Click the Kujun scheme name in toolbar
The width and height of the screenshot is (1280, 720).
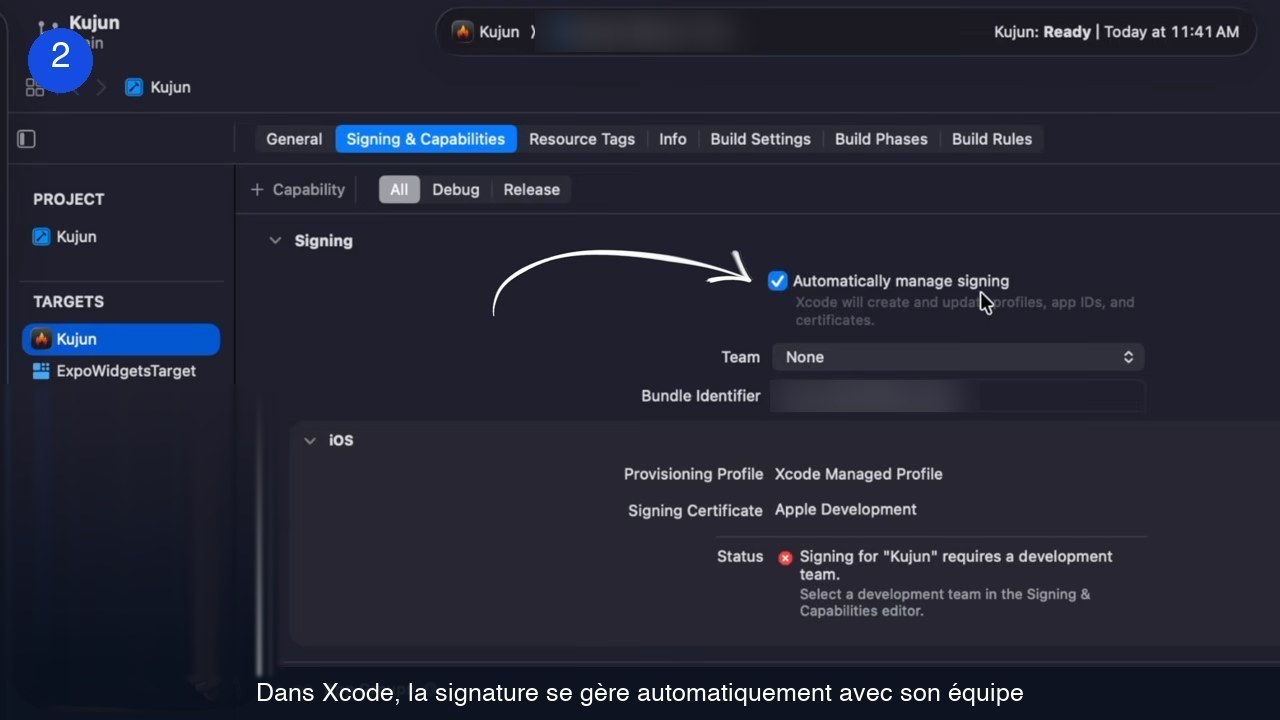pyautogui.click(x=499, y=32)
